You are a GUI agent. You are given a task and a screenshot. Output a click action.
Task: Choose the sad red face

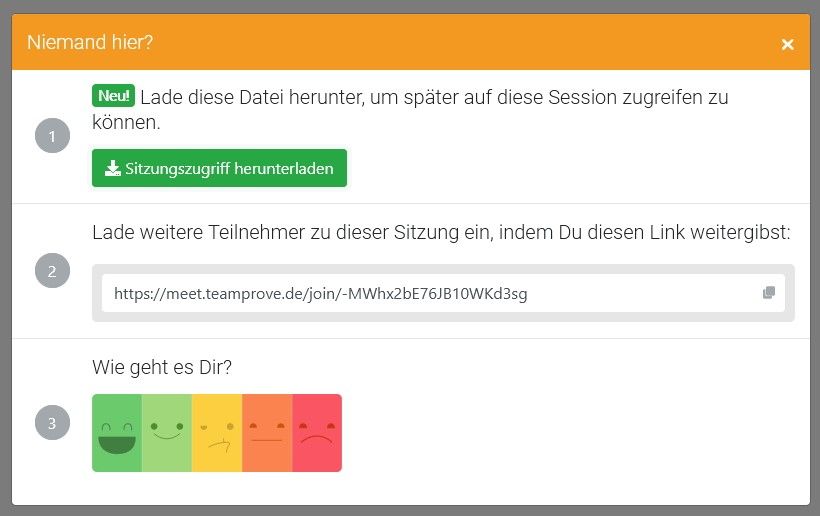pyautogui.click(x=317, y=433)
